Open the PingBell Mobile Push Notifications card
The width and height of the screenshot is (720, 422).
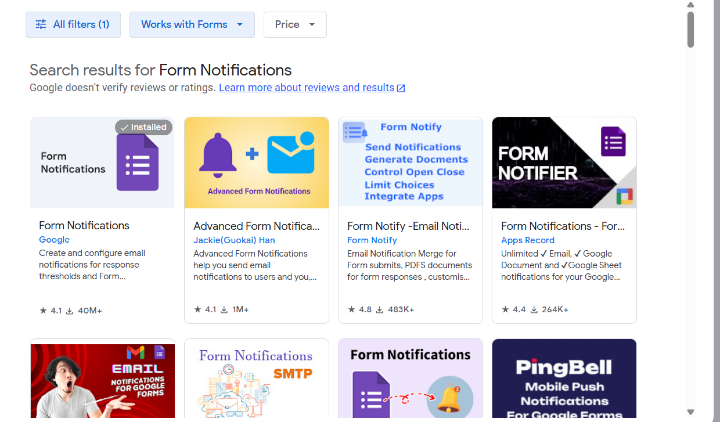[564, 380]
